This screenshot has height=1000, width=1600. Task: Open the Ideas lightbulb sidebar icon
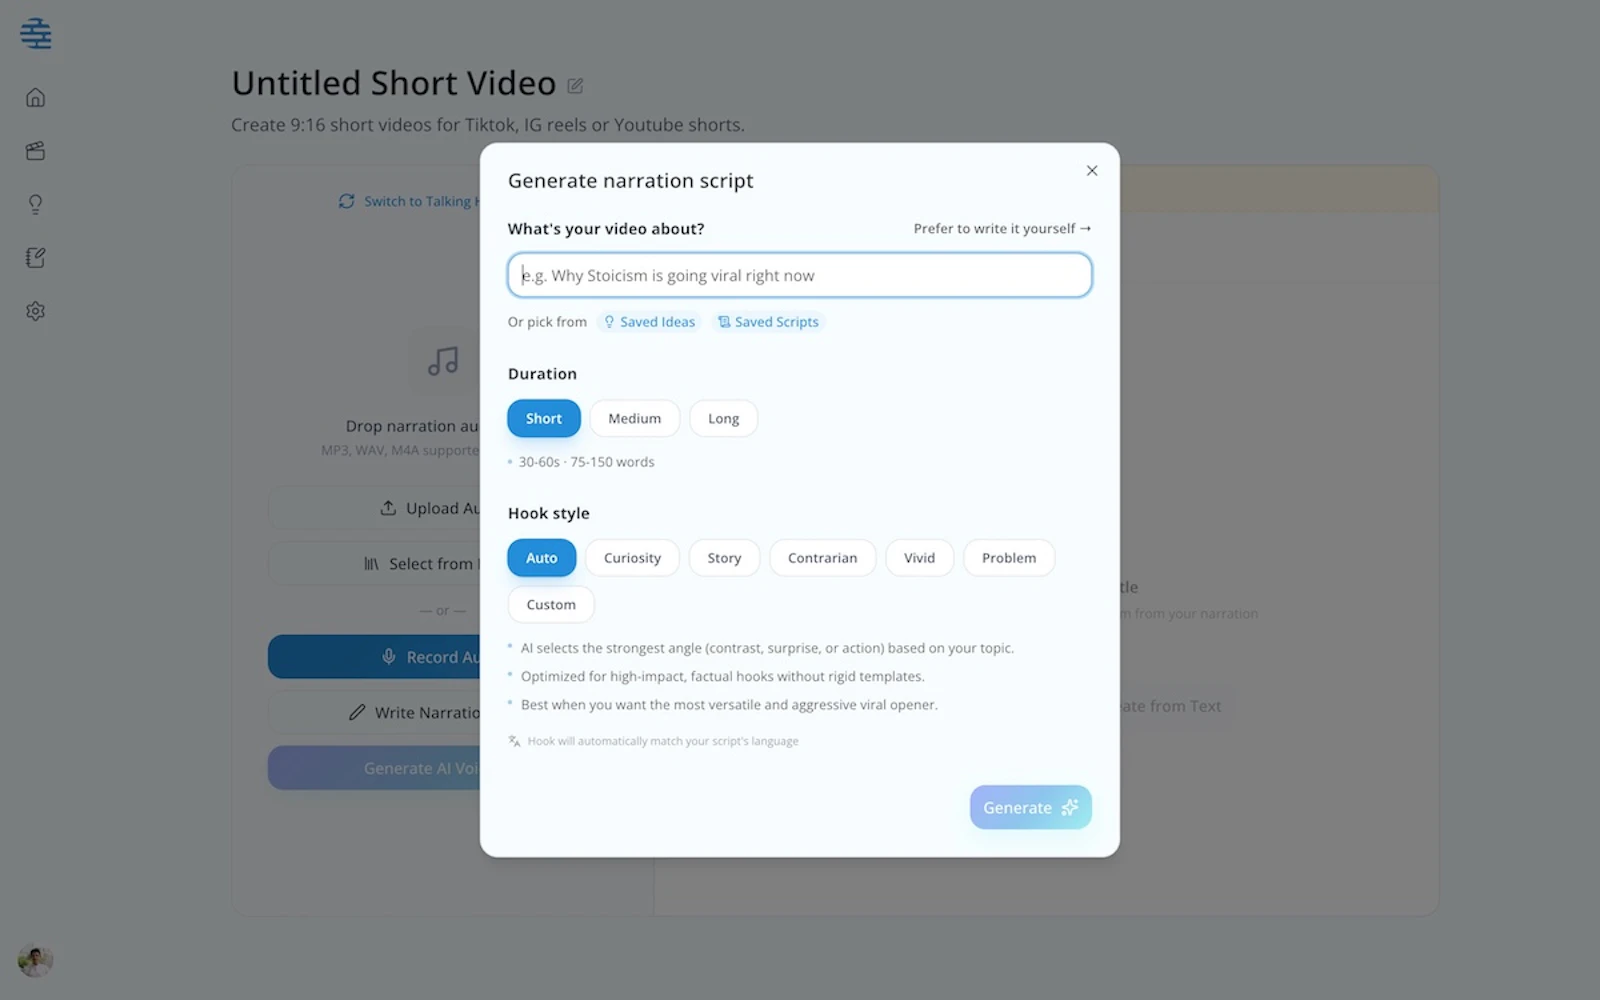coord(35,204)
